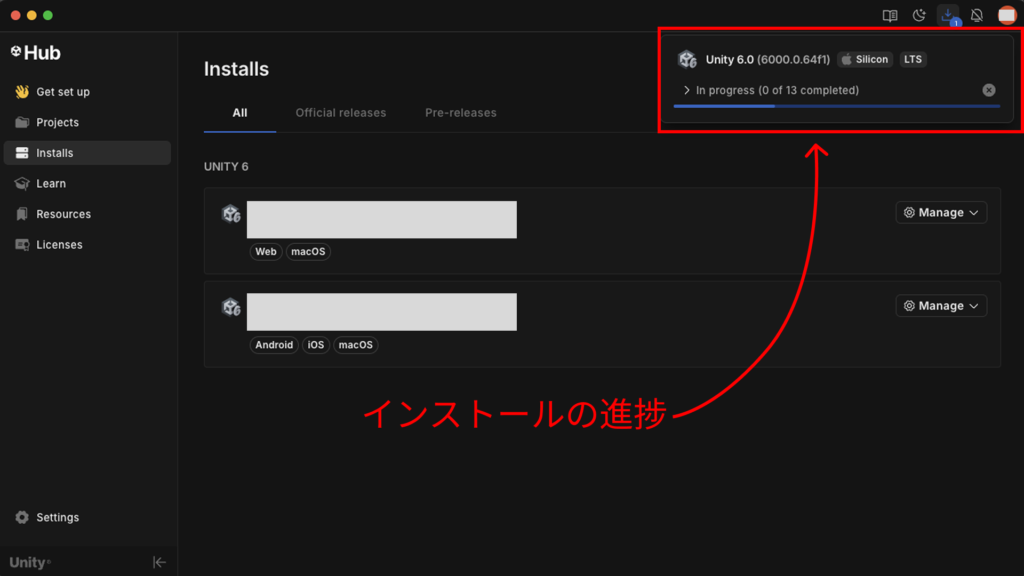Open the first install's Manage dropdown

pyautogui.click(x=941, y=212)
